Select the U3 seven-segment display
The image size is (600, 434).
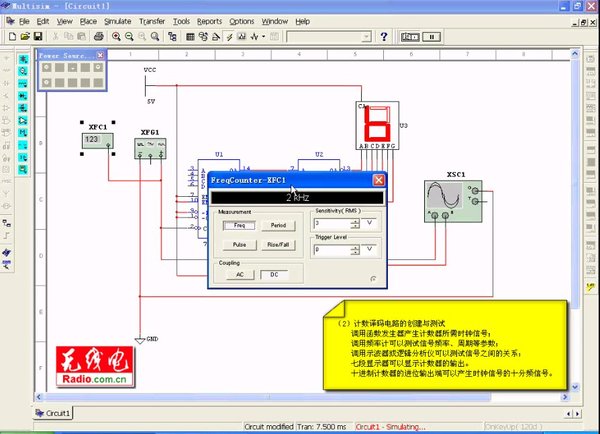pos(377,125)
